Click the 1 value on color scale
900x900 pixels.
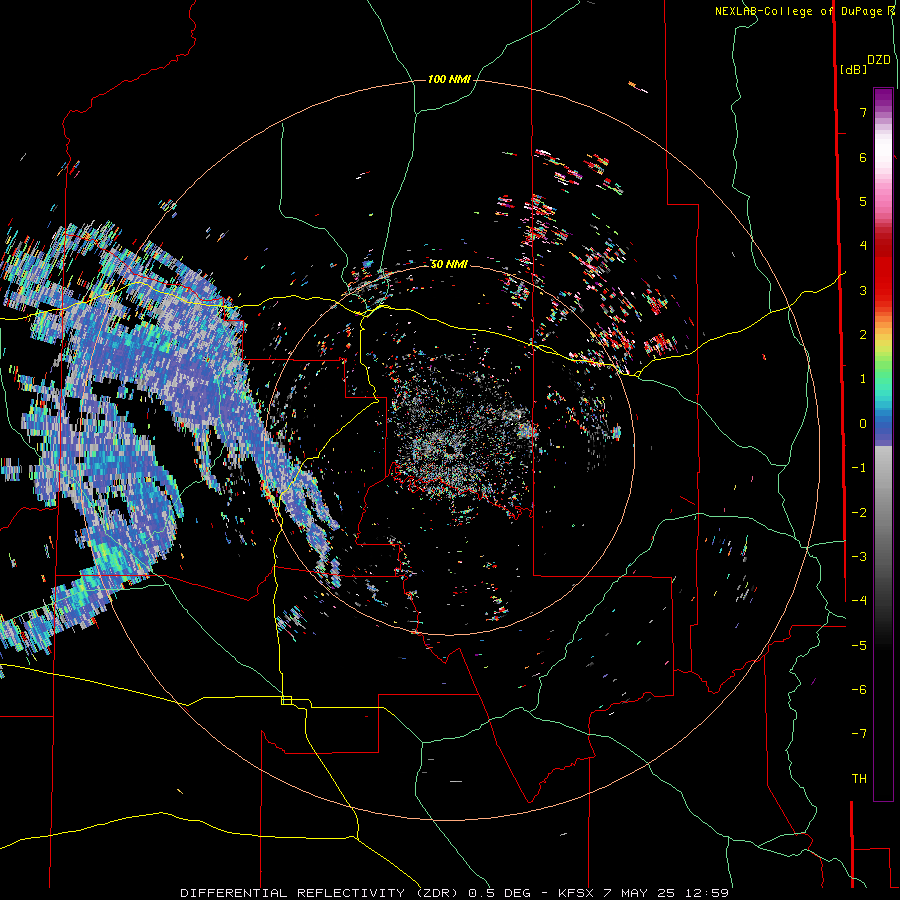pos(863,379)
